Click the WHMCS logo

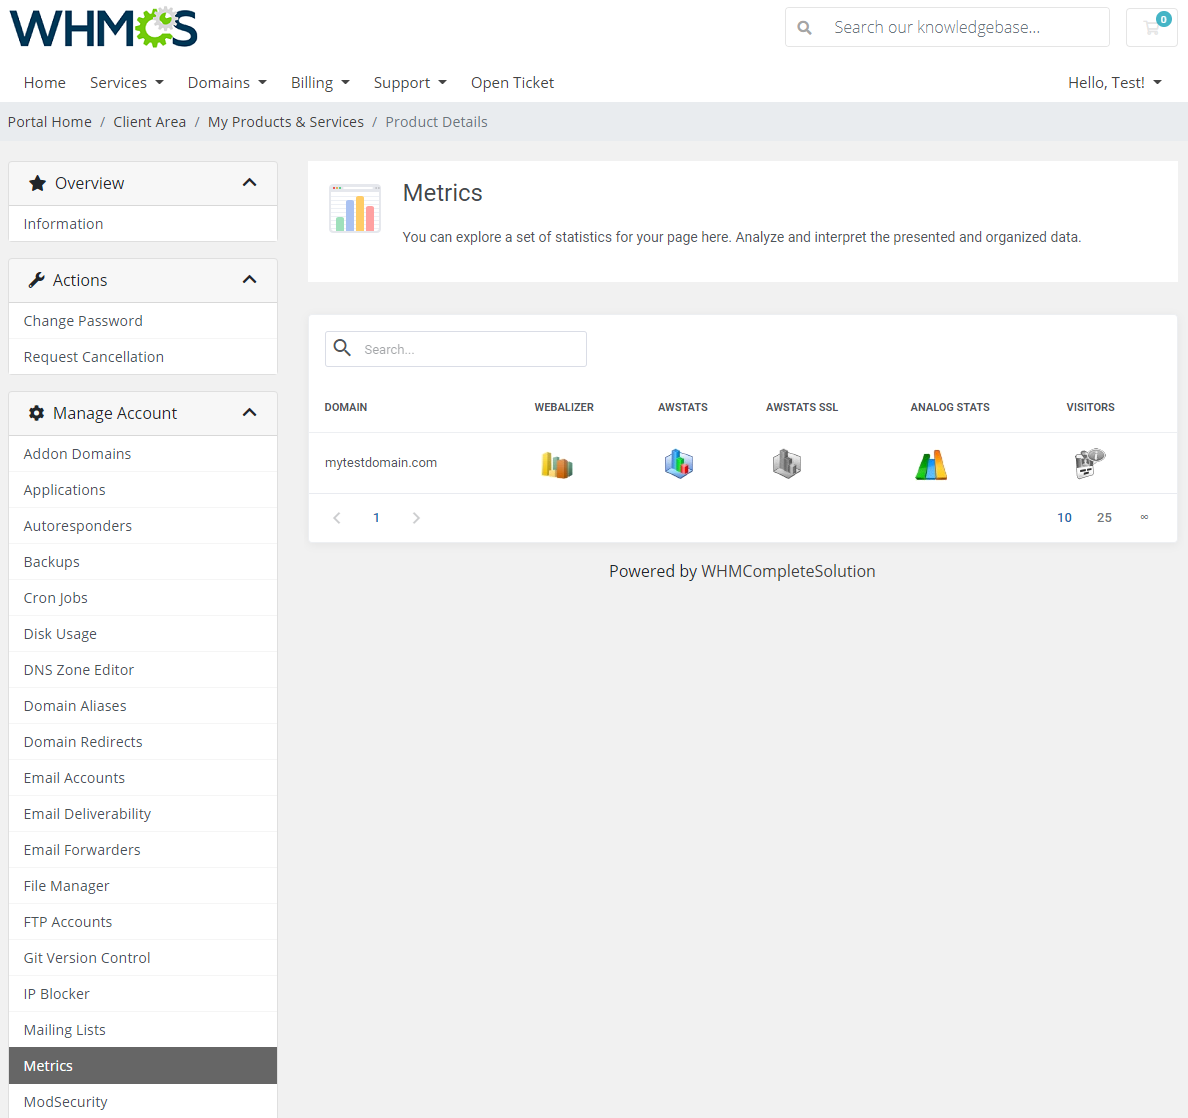click(x=103, y=27)
